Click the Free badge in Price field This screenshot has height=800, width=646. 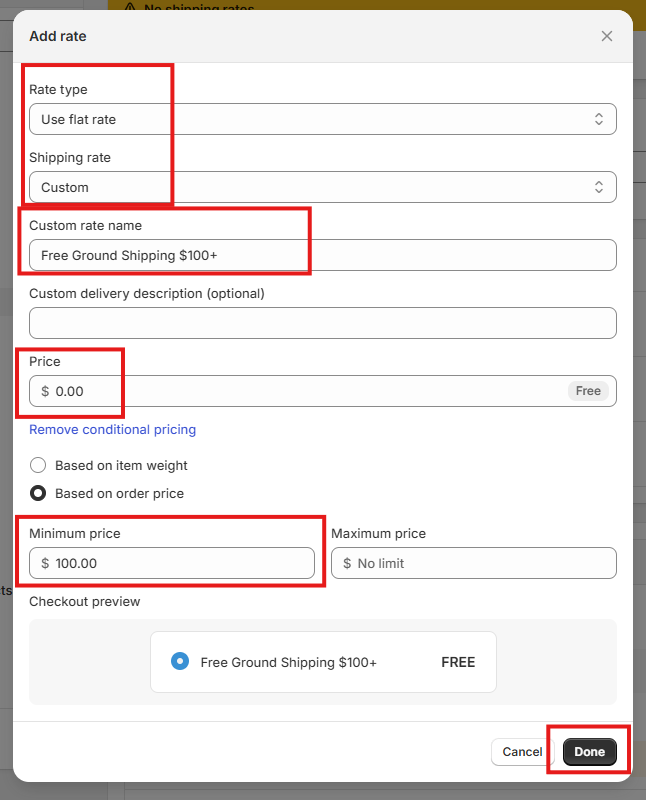pyautogui.click(x=588, y=391)
